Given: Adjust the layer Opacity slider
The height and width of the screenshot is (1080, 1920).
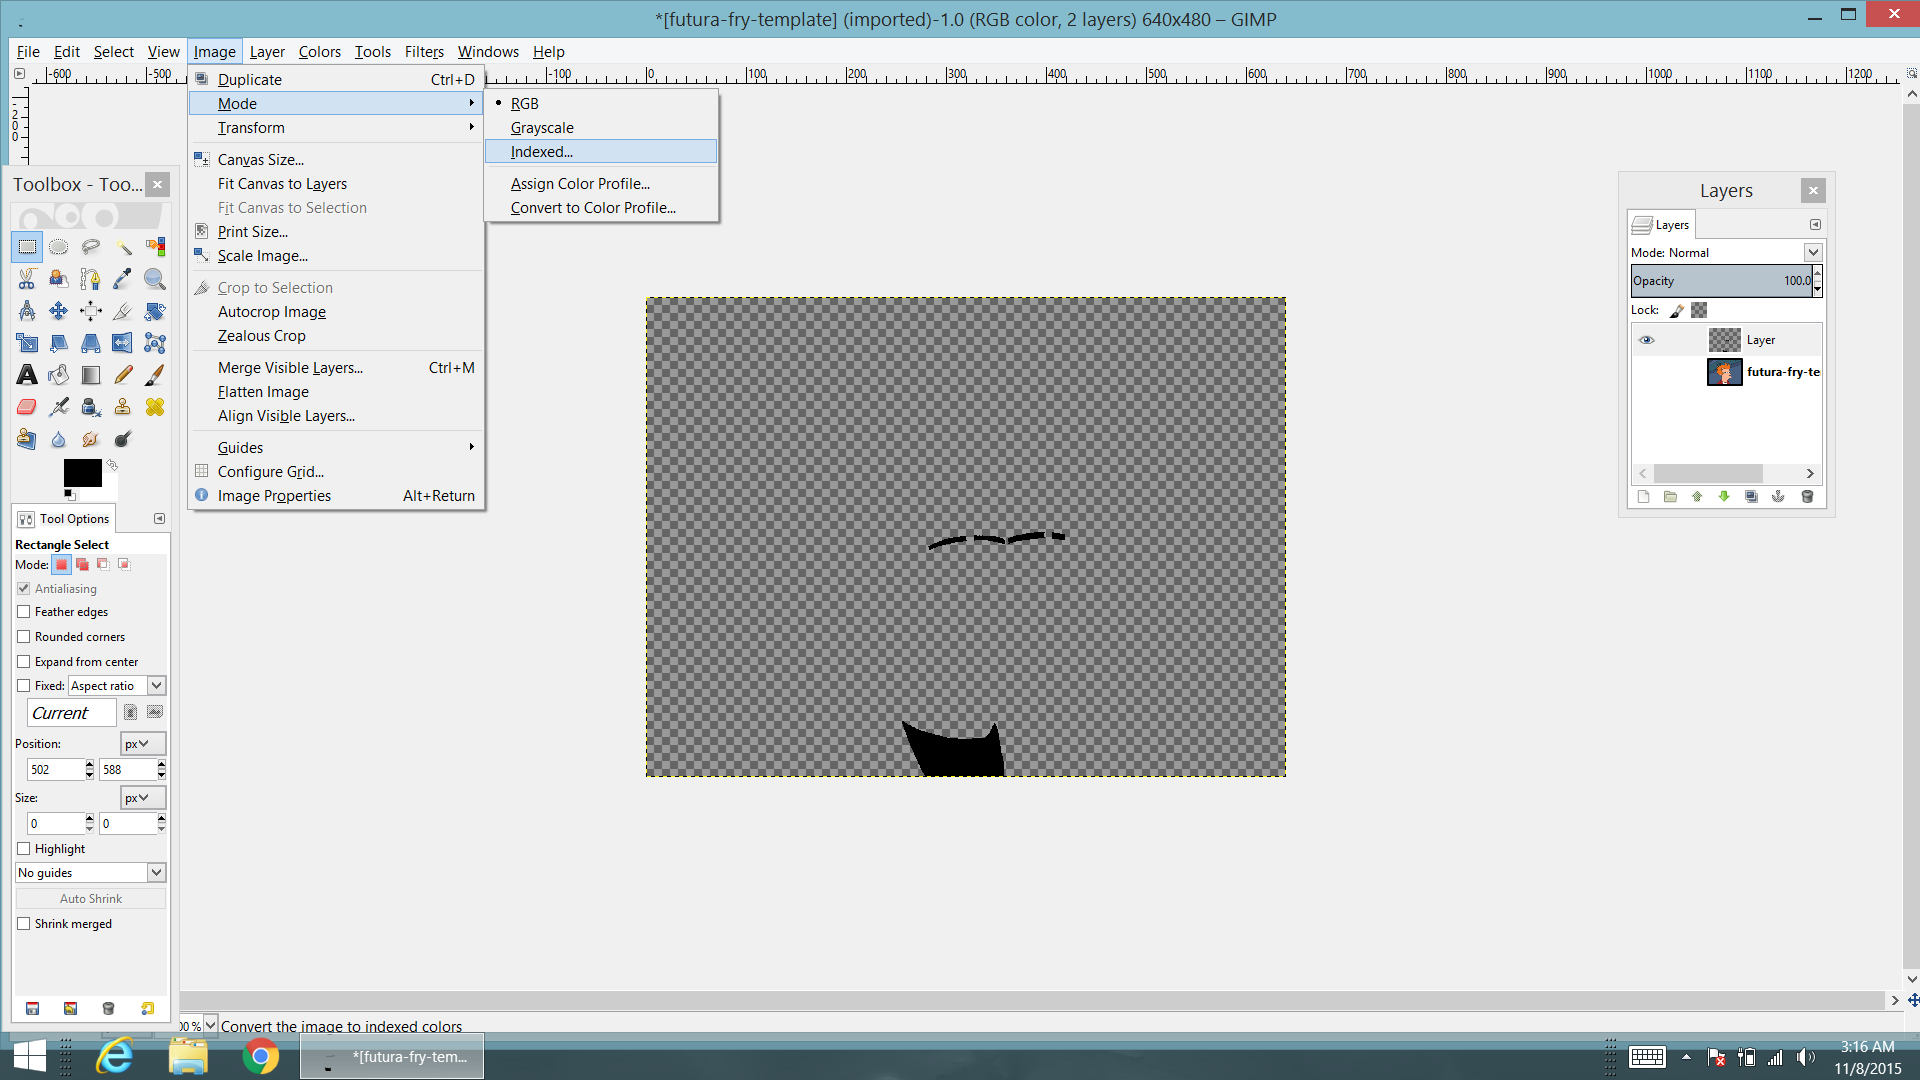Looking at the screenshot, I should click(1721, 281).
